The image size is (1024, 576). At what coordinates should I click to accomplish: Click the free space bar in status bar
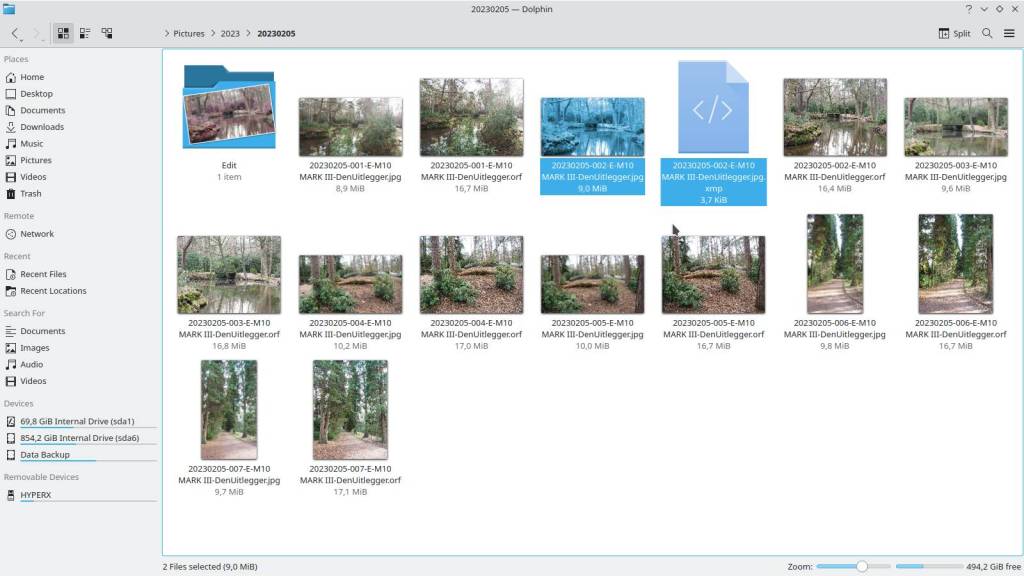tap(929, 566)
